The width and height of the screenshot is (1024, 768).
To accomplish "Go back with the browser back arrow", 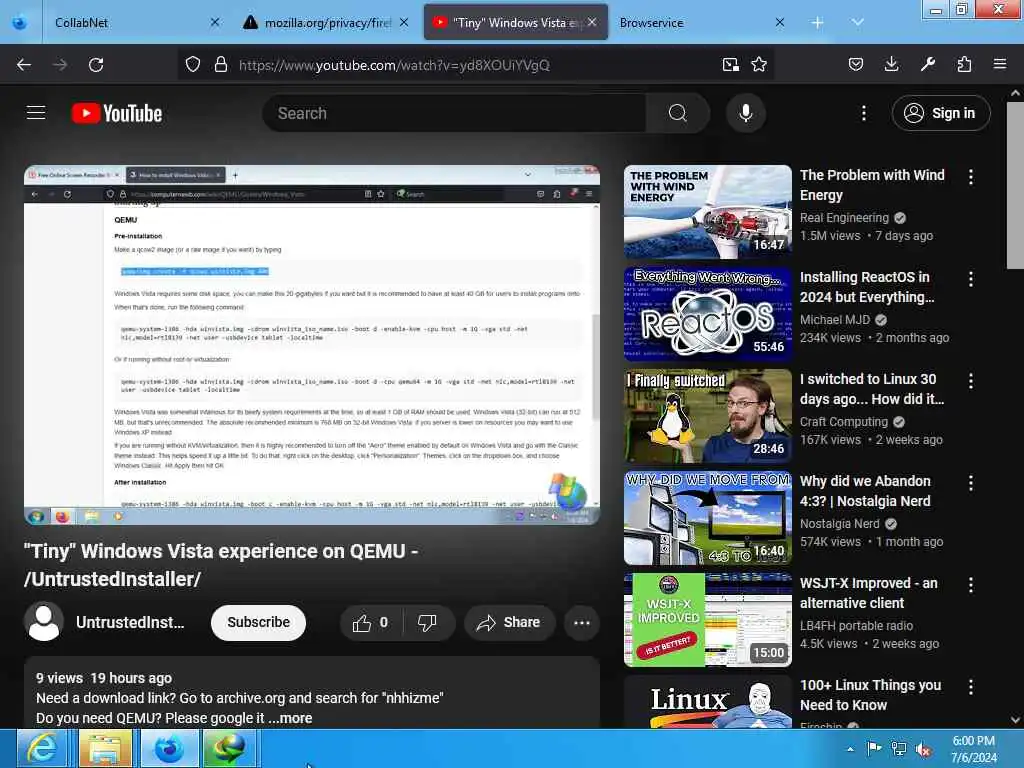I will tap(24, 65).
